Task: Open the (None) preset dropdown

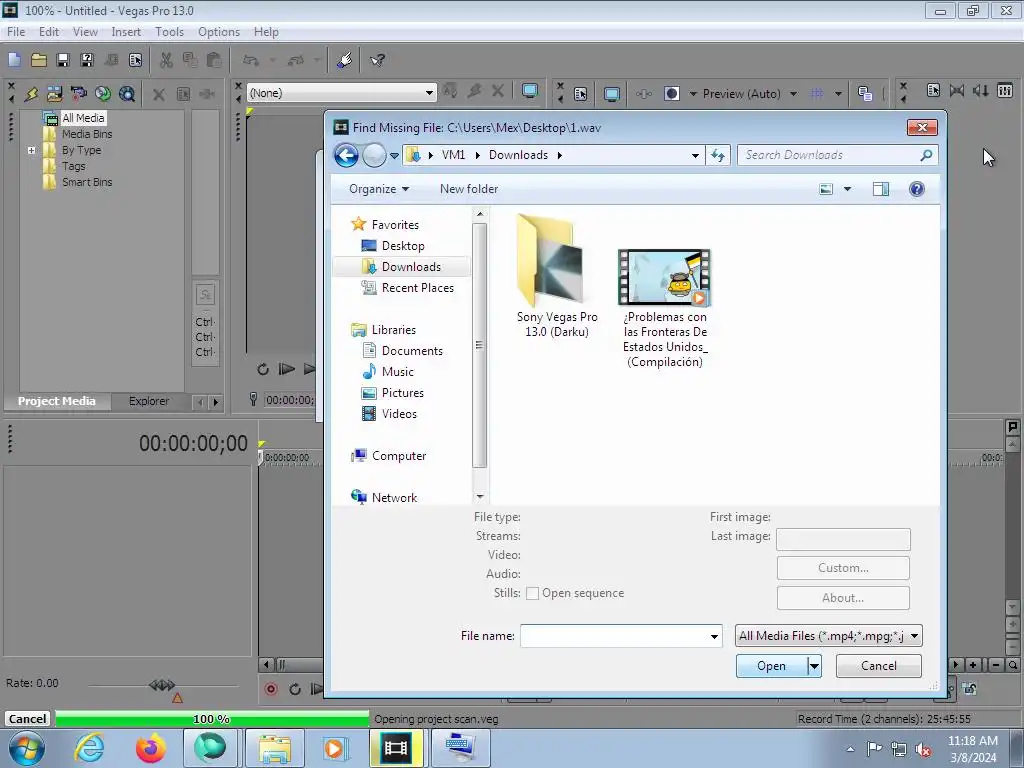Action: [429, 93]
